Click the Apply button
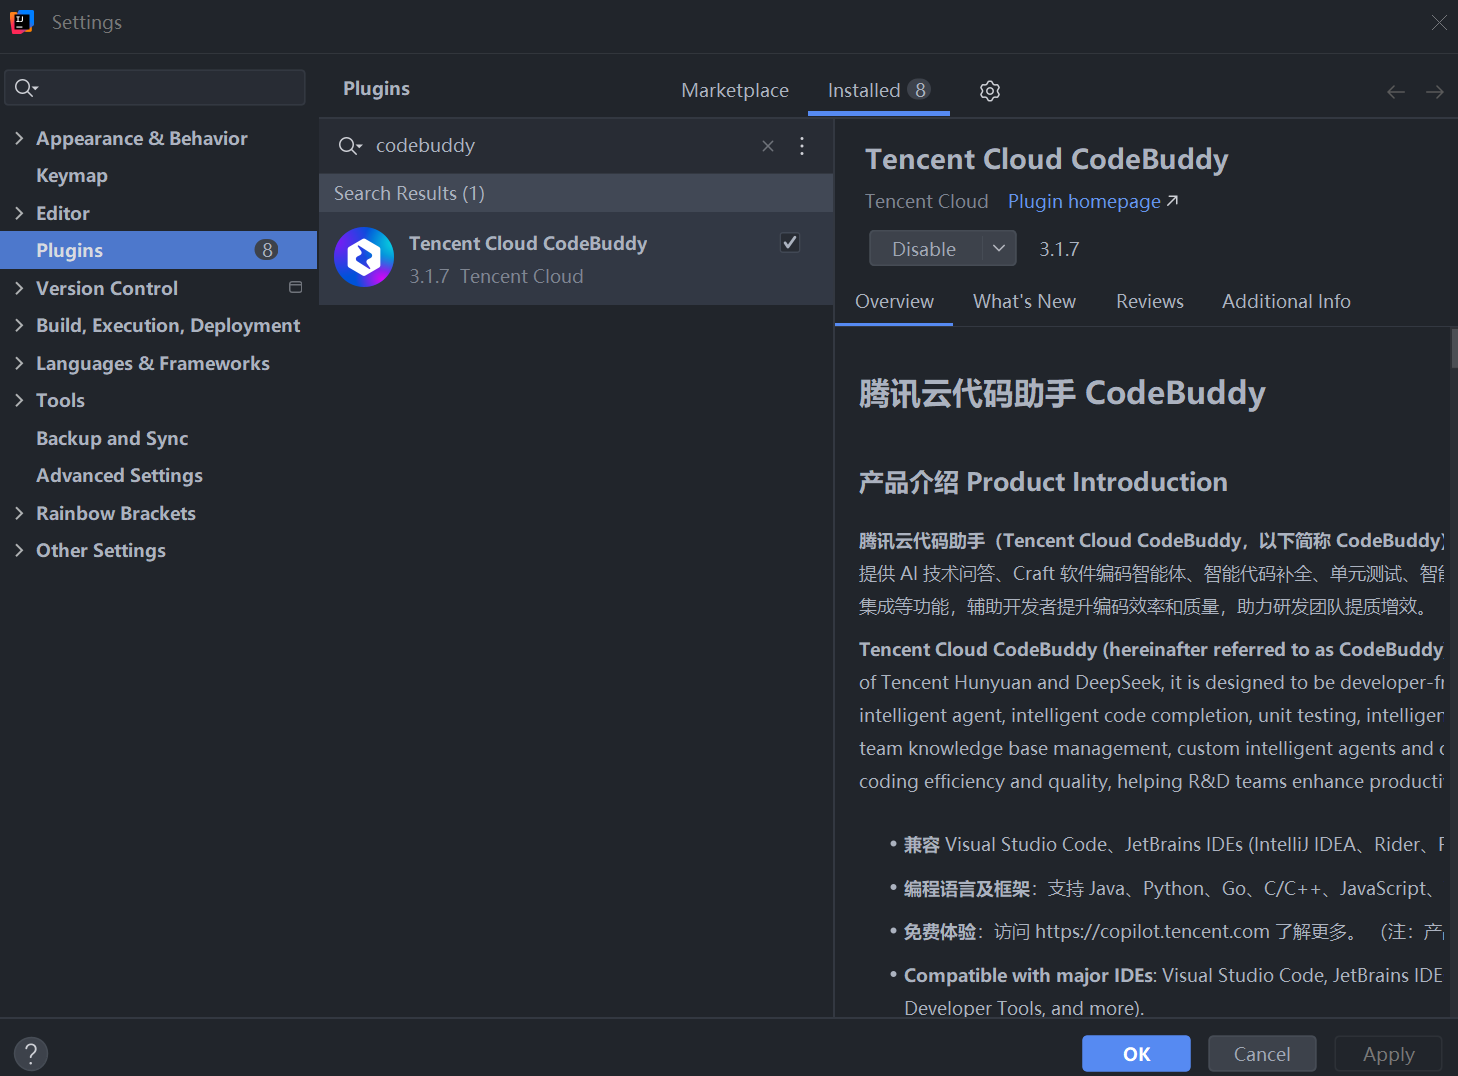The width and height of the screenshot is (1458, 1076). coord(1388,1054)
